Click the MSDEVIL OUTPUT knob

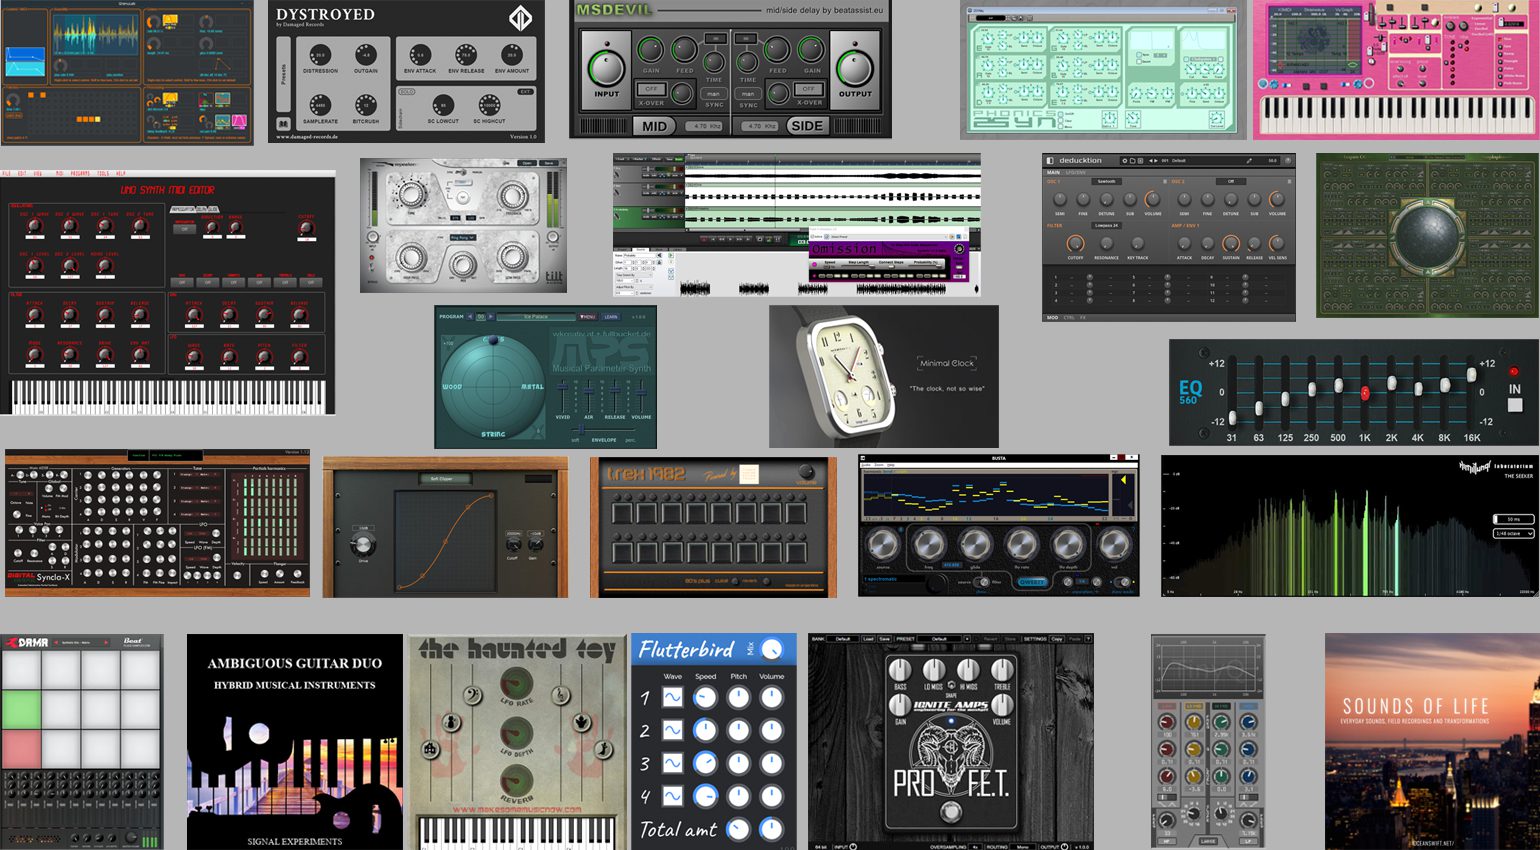click(x=855, y=67)
